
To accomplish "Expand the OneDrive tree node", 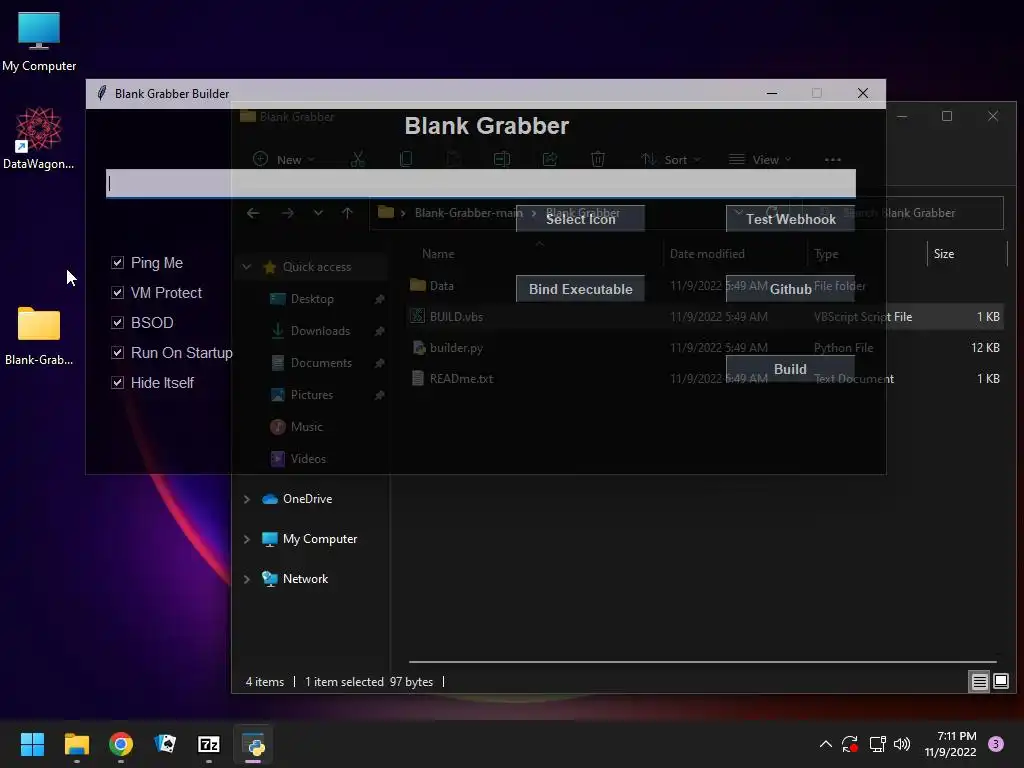I will 247,499.
